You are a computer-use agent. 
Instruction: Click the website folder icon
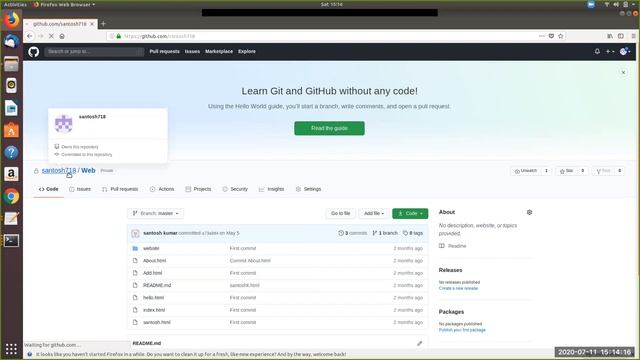pos(135,249)
